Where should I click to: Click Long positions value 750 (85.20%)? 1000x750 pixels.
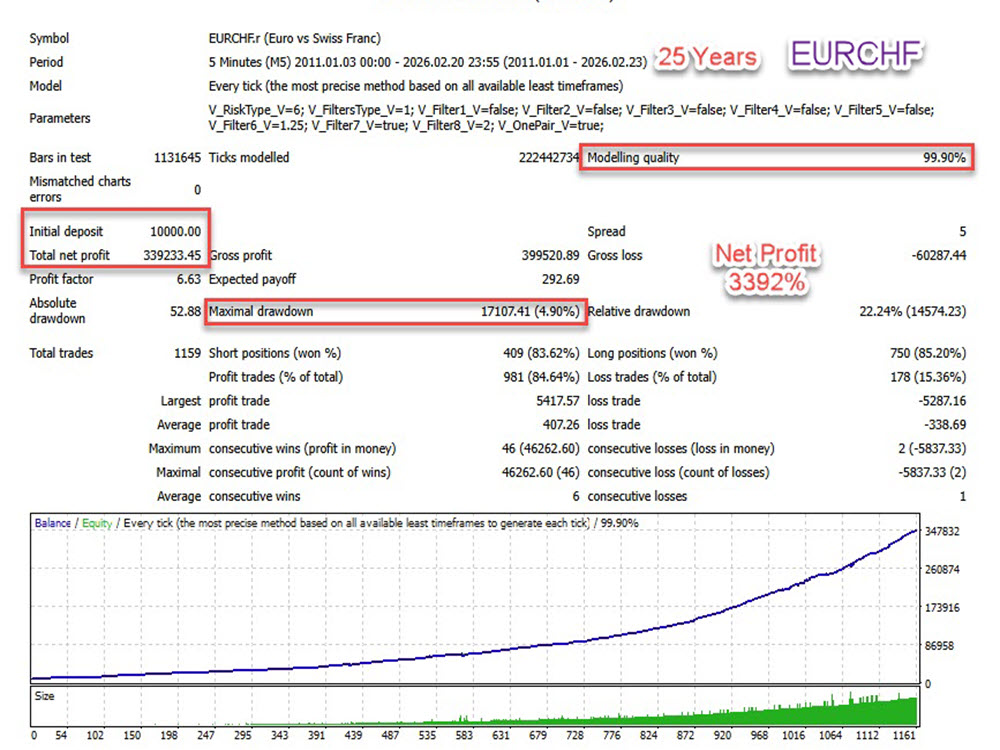coord(928,353)
